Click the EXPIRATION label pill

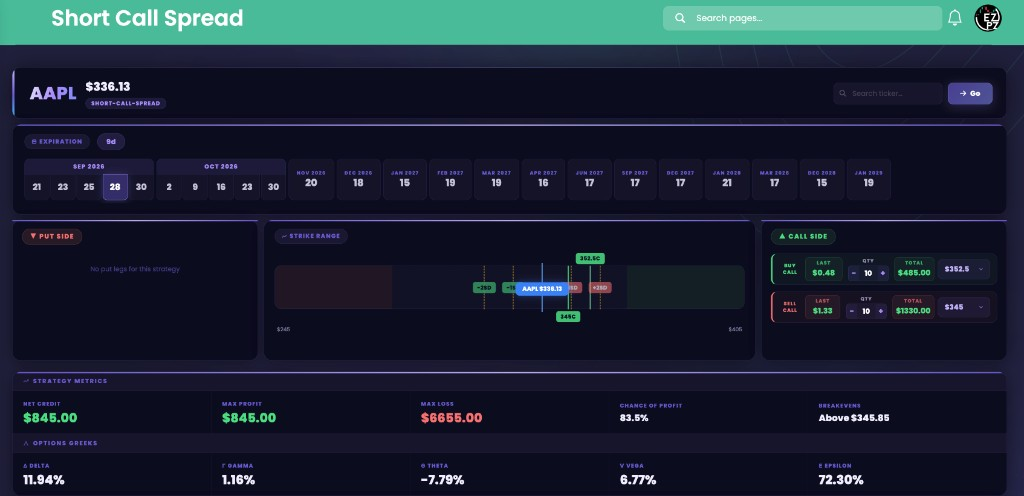(57, 141)
